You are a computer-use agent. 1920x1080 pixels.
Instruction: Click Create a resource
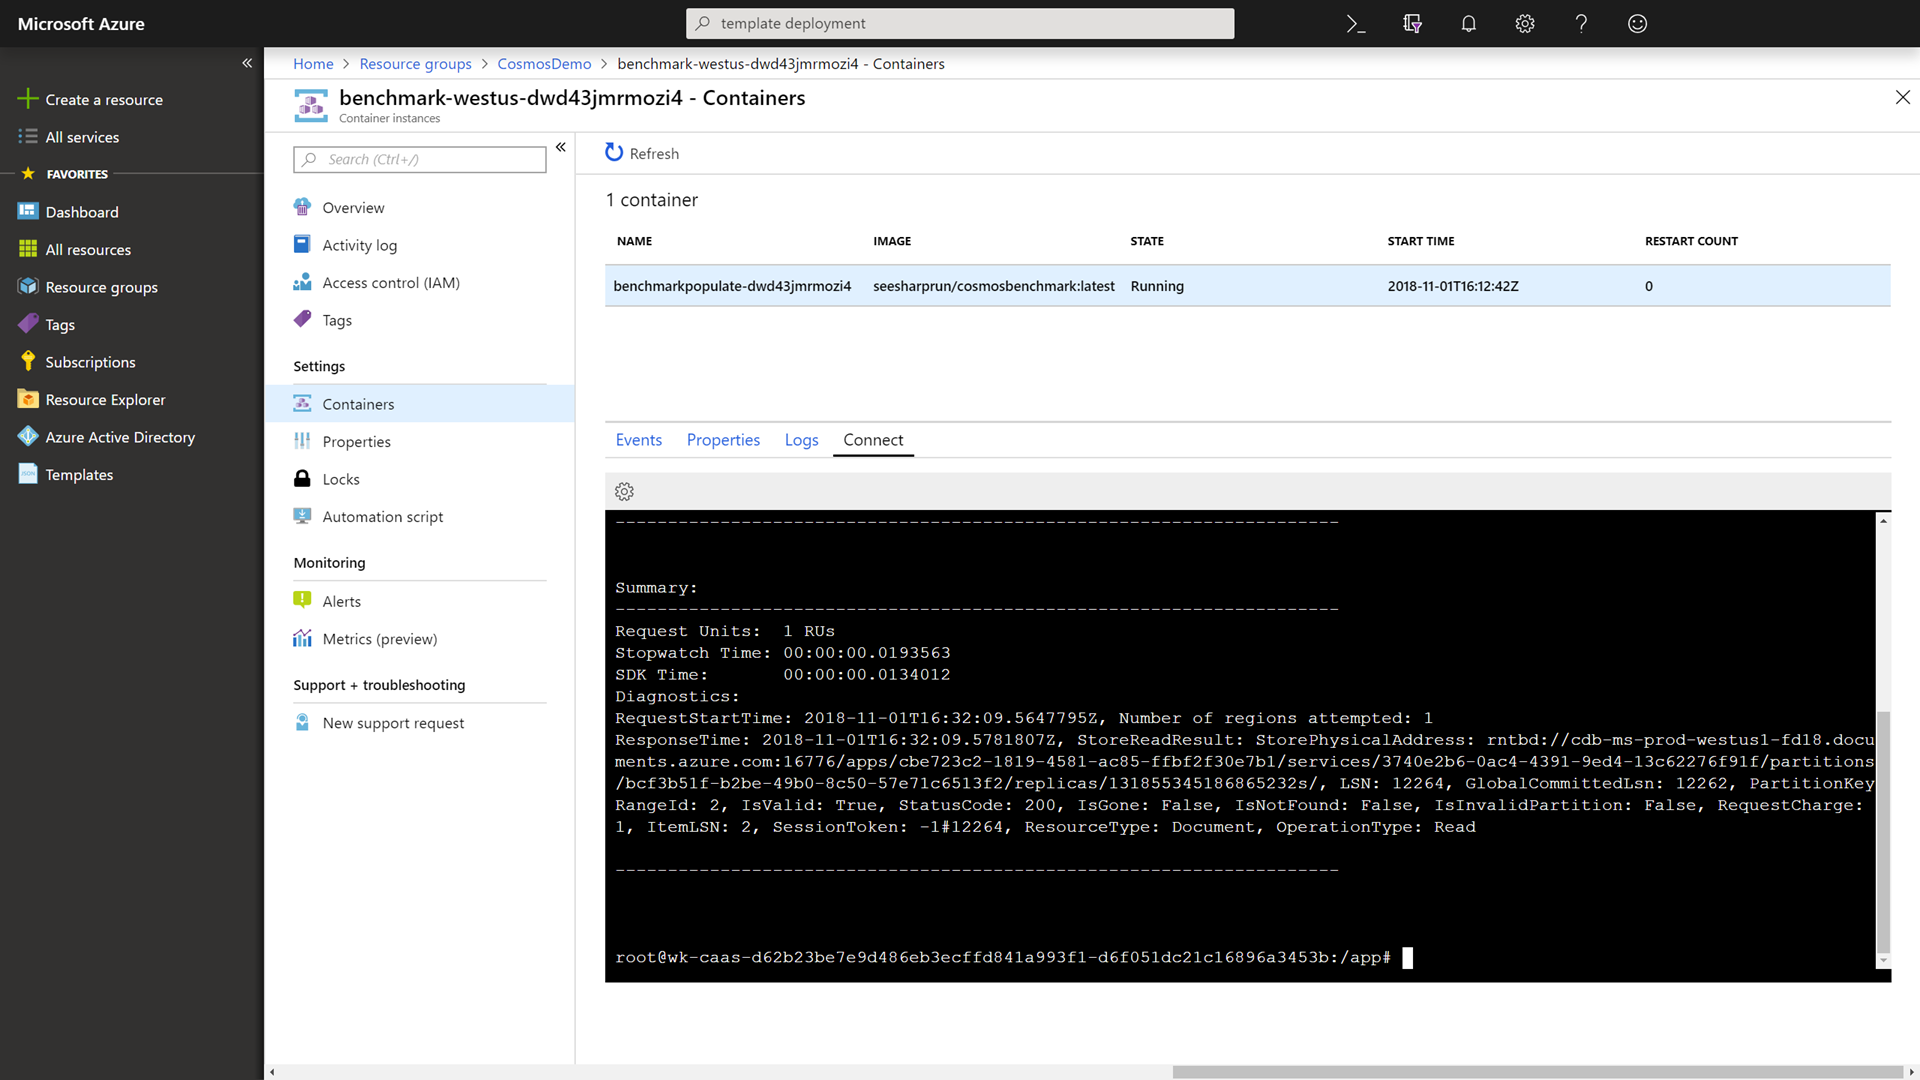pyautogui.click(x=103, y=100)
